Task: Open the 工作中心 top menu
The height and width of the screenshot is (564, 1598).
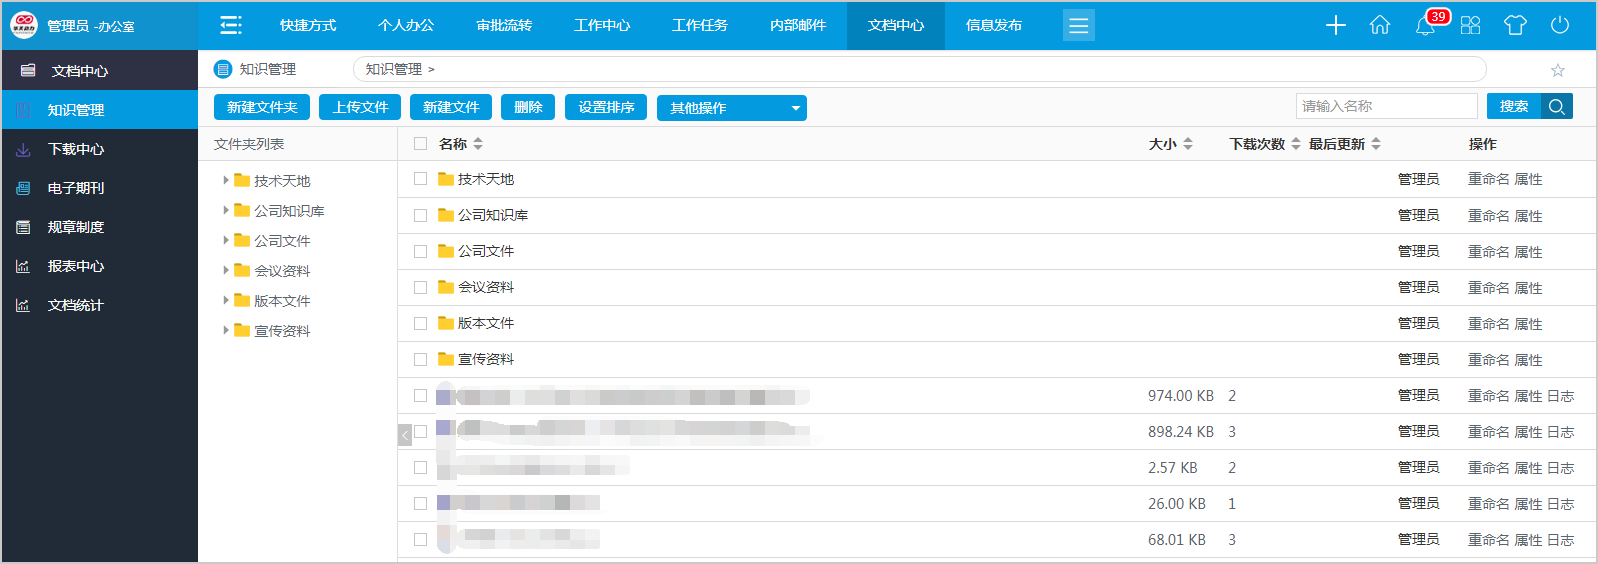Action: [x=602, y=26]
